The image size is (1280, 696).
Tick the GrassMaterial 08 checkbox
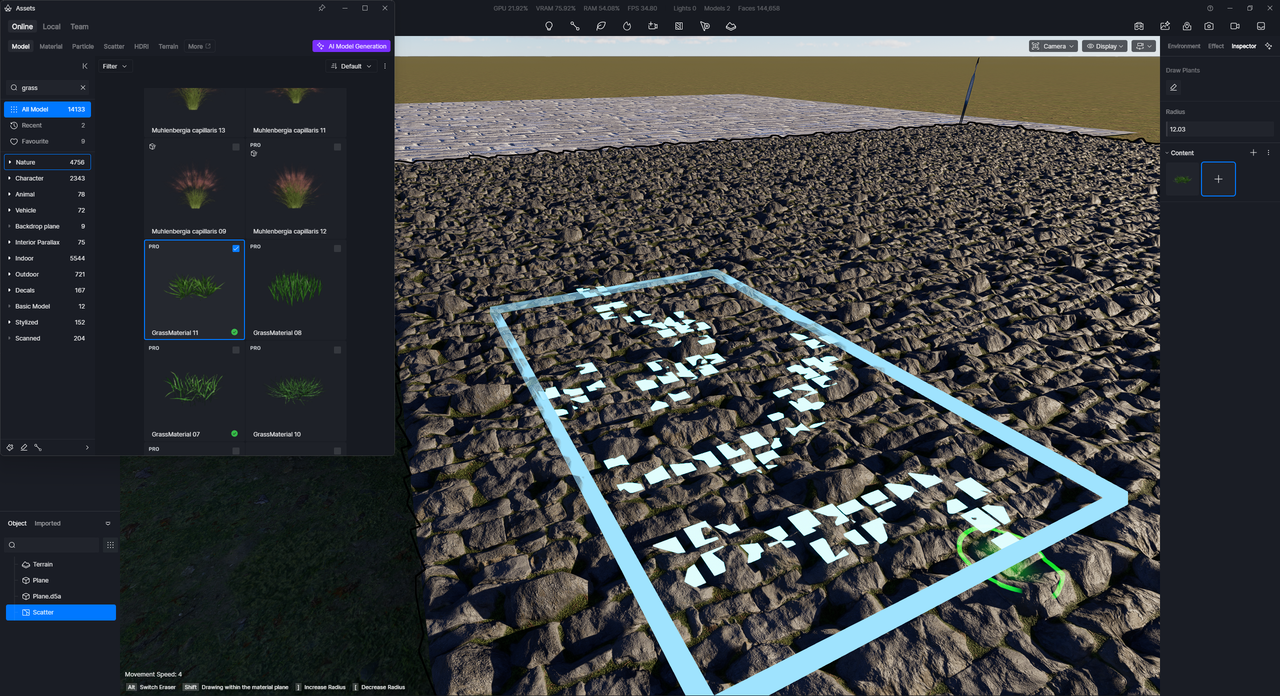coord(337,248)
